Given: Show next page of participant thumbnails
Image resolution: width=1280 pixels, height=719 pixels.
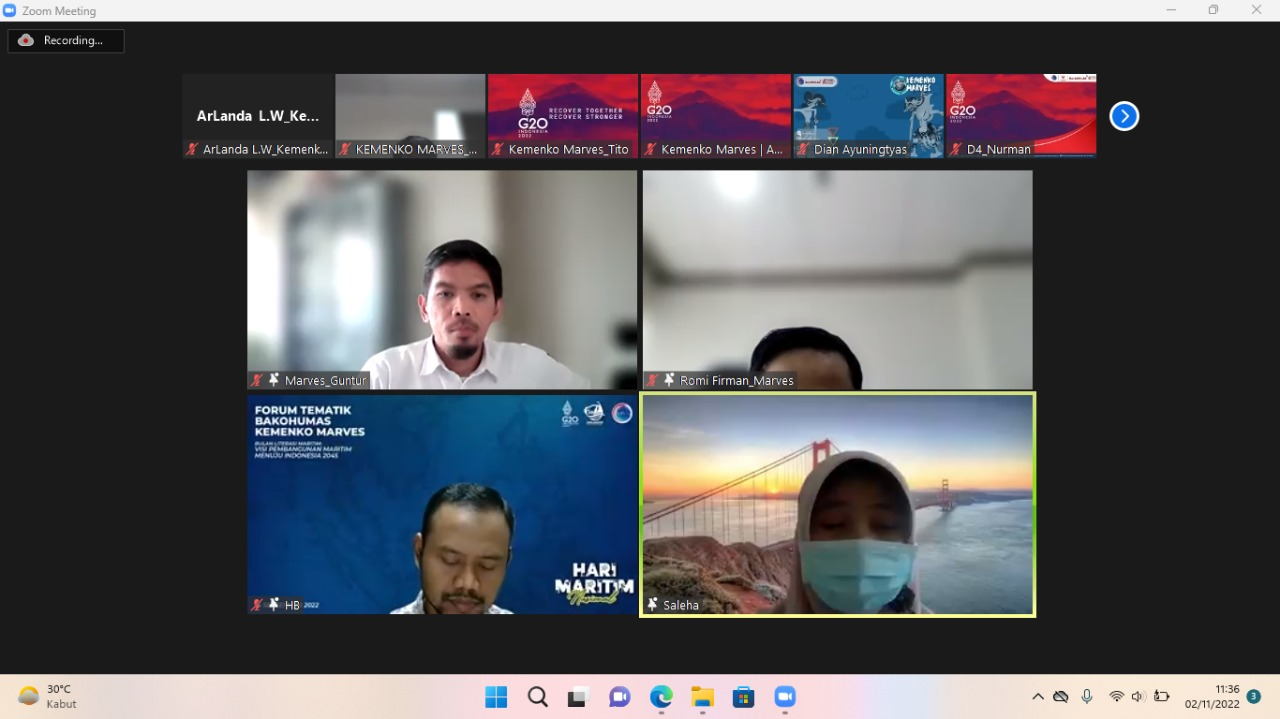Looking at the screenshot, I should 1124,116.
